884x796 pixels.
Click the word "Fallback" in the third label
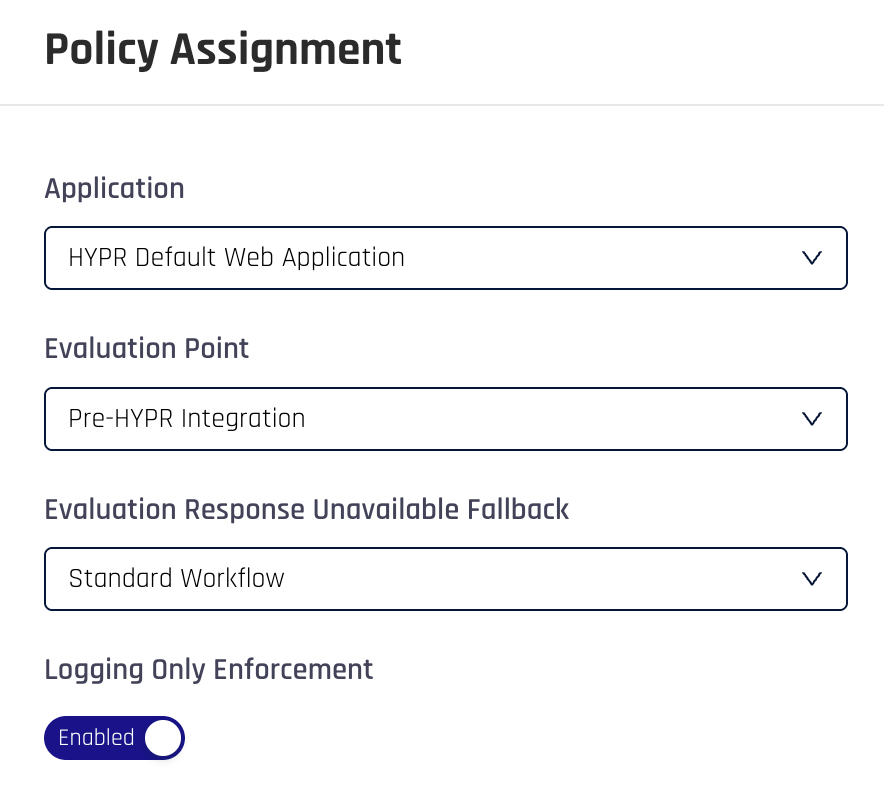click(x=518, y=509)
